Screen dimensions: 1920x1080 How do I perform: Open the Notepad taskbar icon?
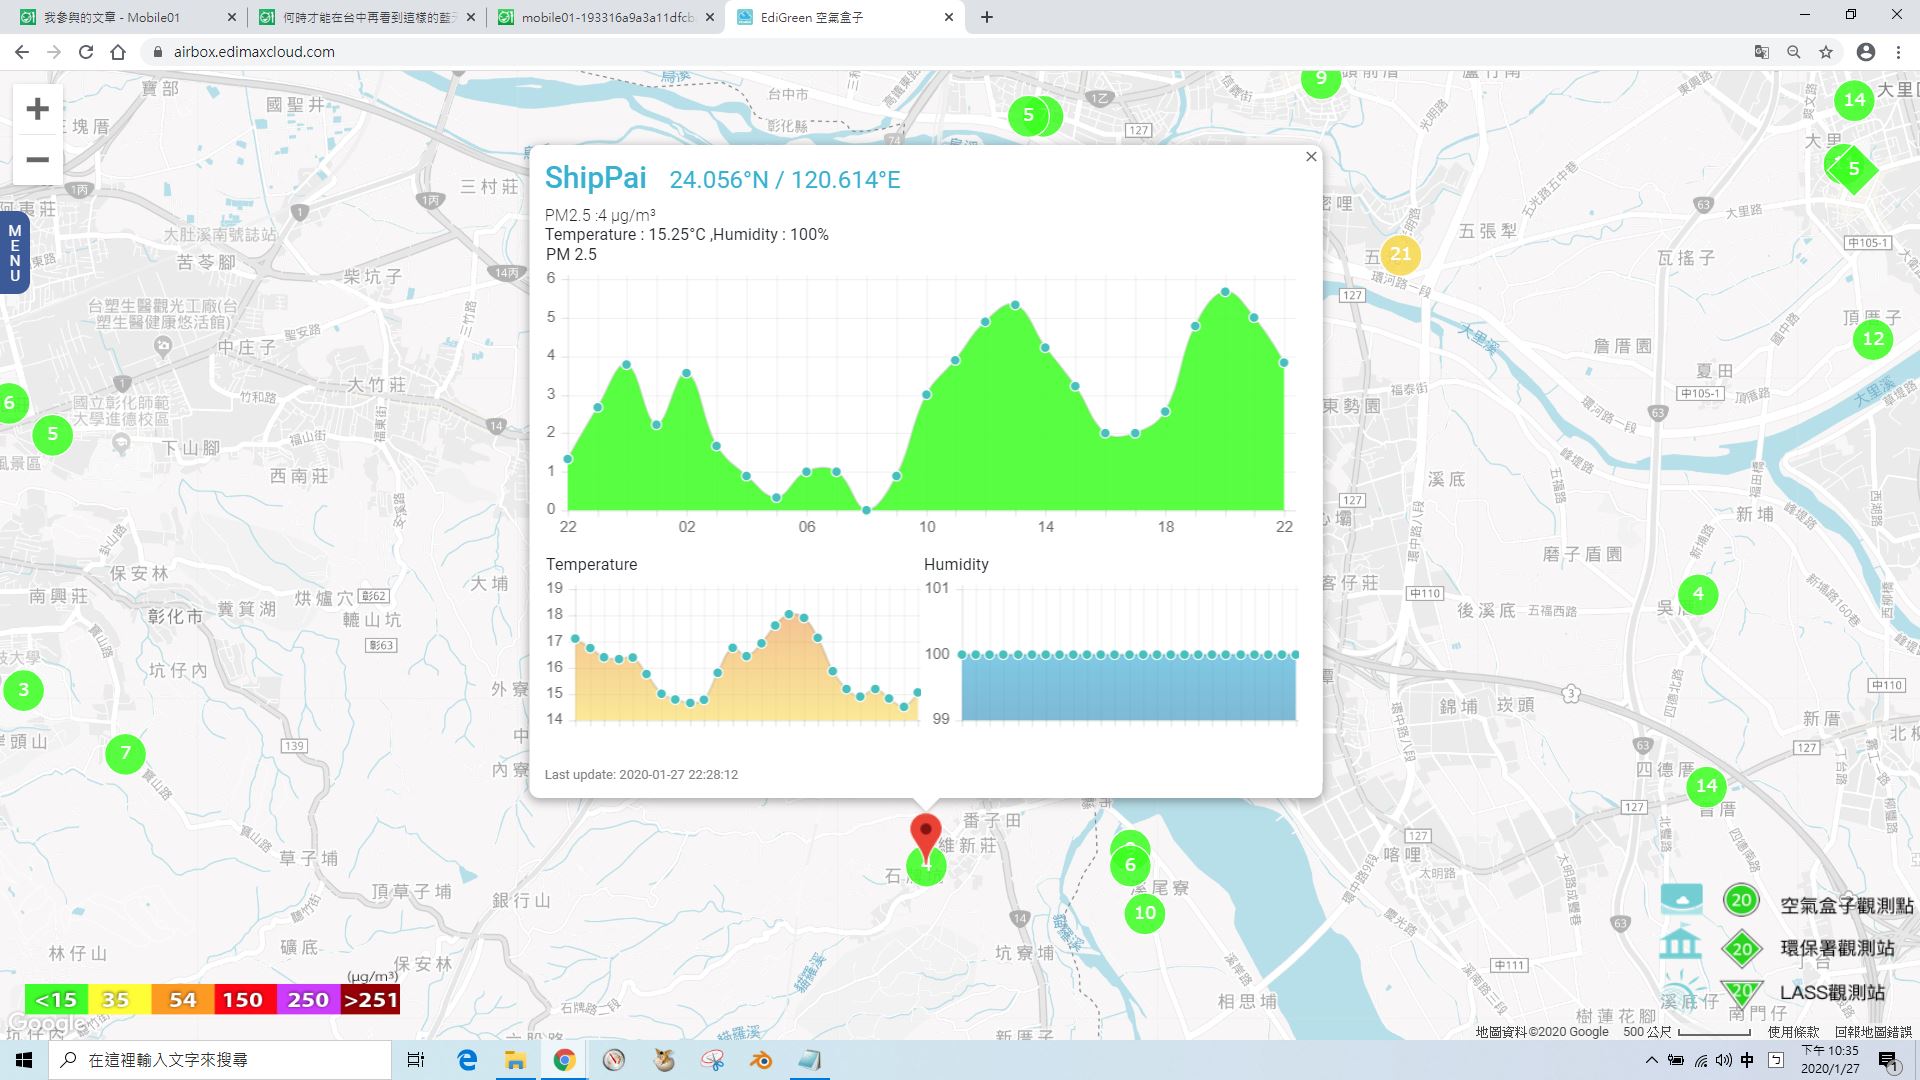coord(810,1060)
